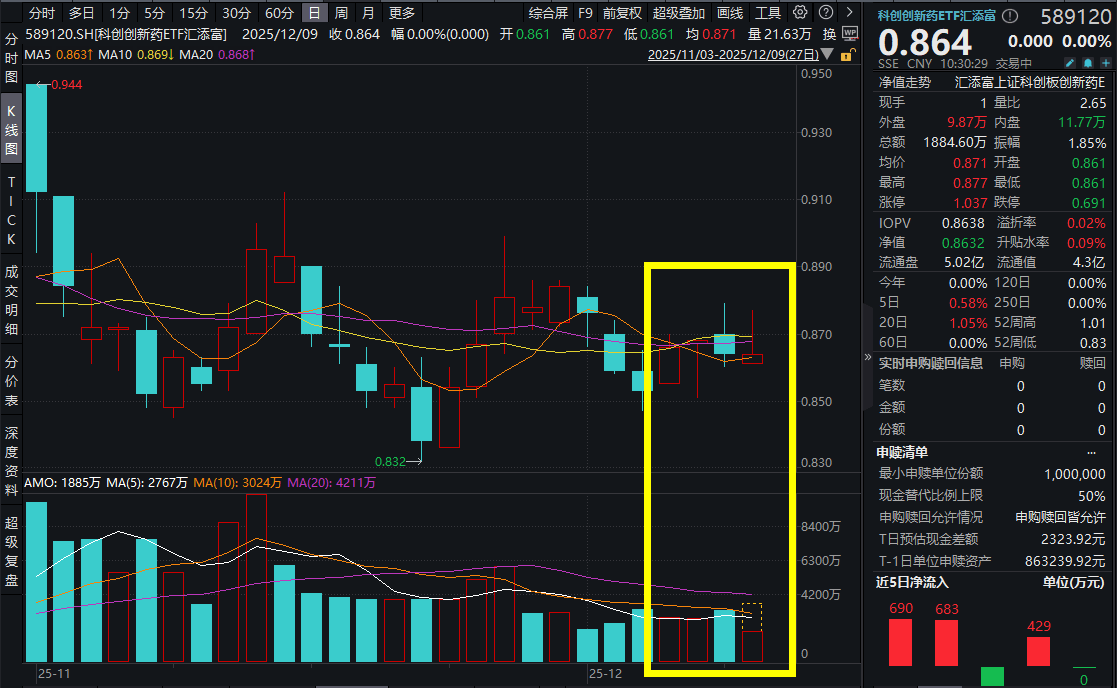Select the 周 weekly period tab
The height and width of the screenshot is (688, 1117).
pyautogui.click(x=341, y=13)
